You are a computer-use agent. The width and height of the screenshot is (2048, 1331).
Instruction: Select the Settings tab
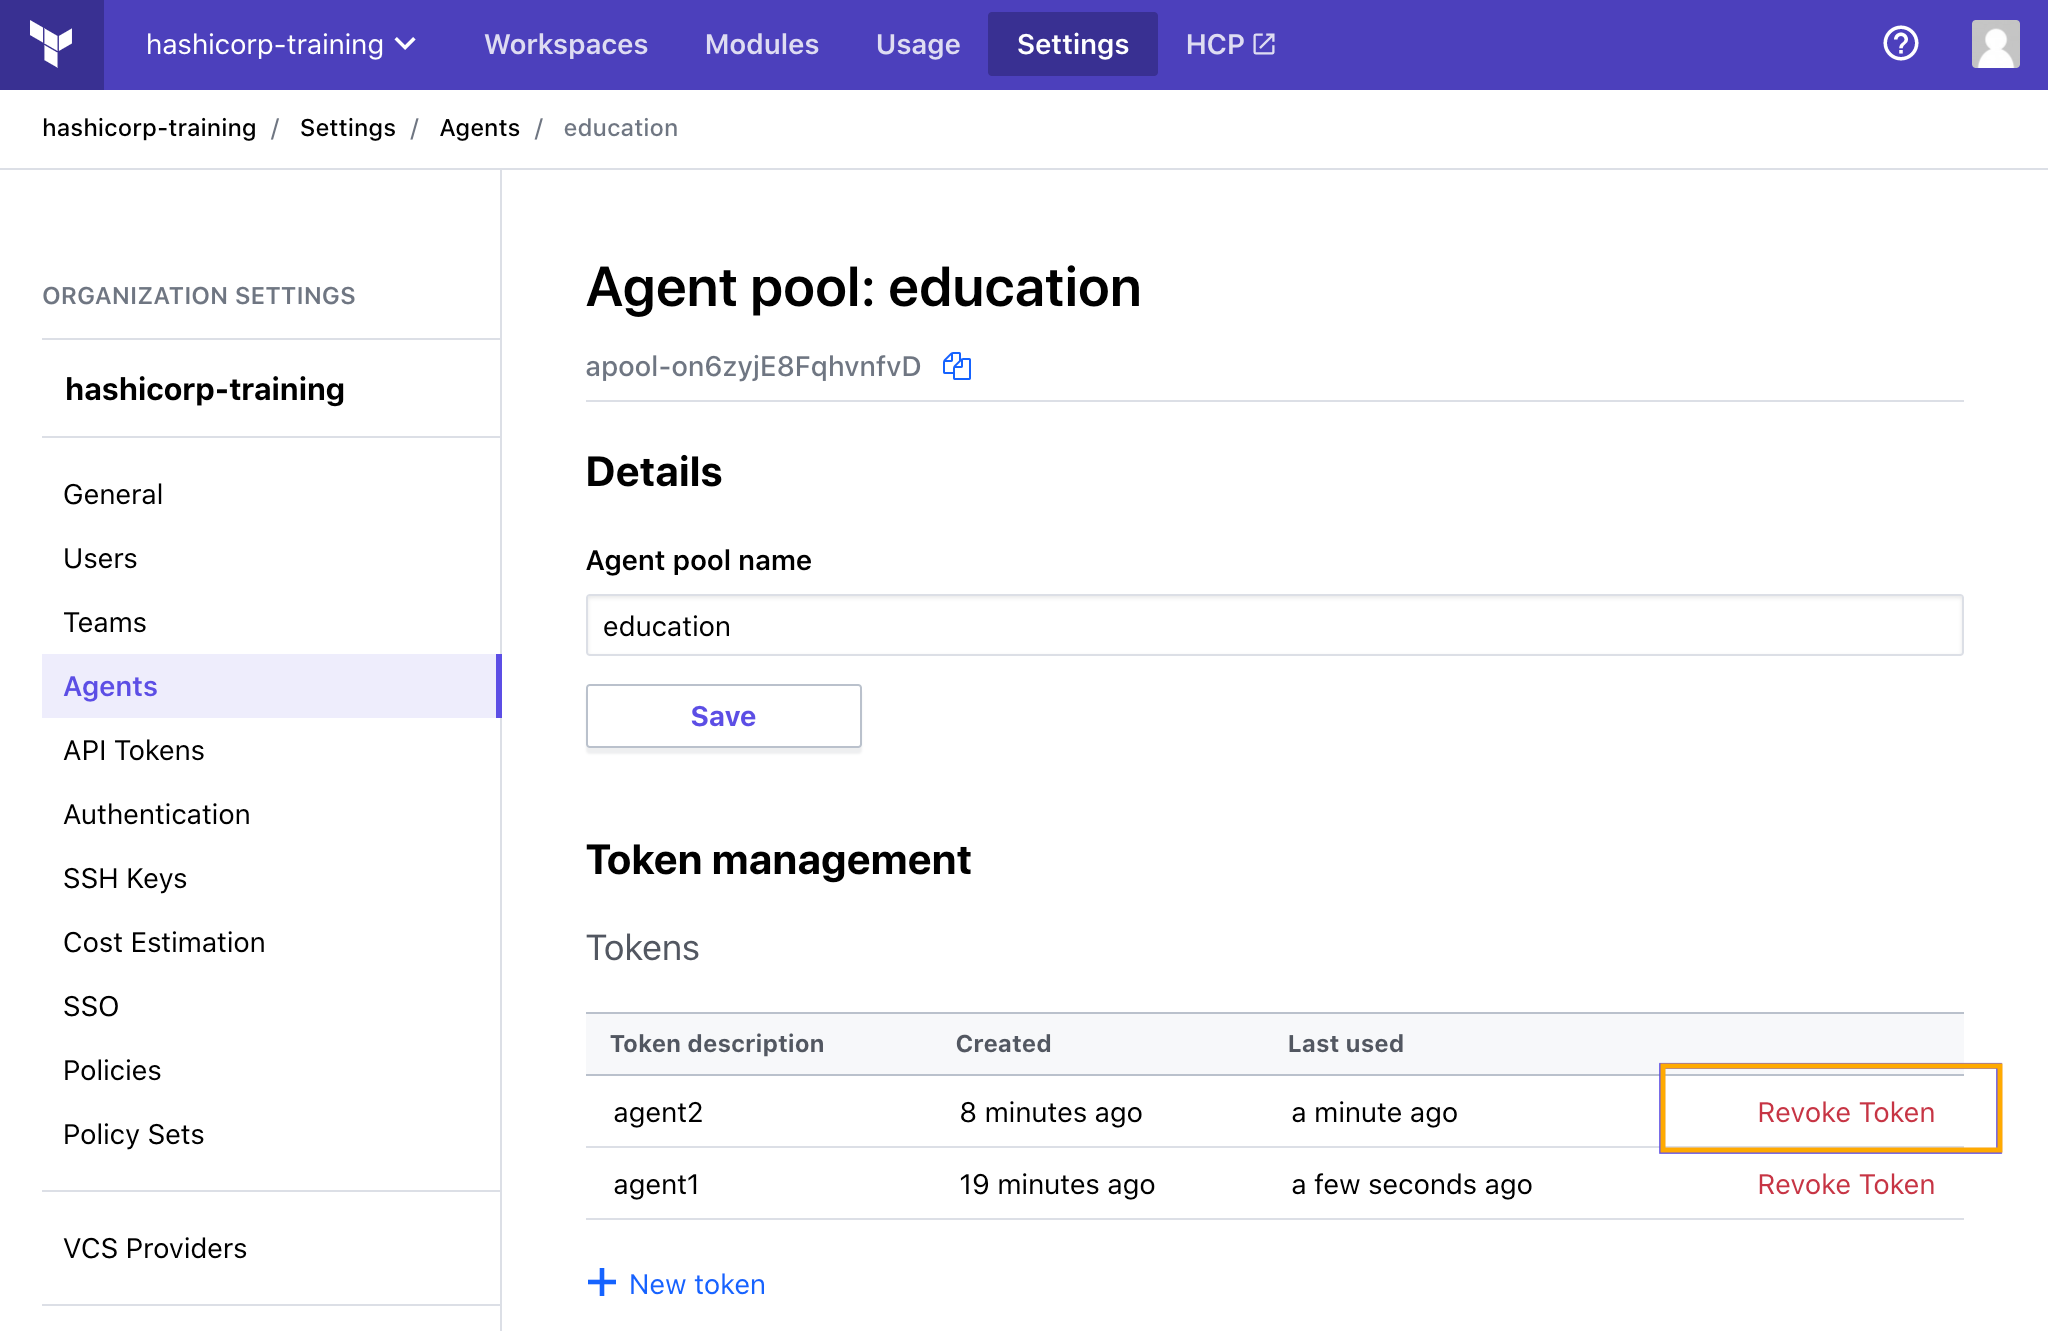pyautogui.click(x=1072, y=44)
